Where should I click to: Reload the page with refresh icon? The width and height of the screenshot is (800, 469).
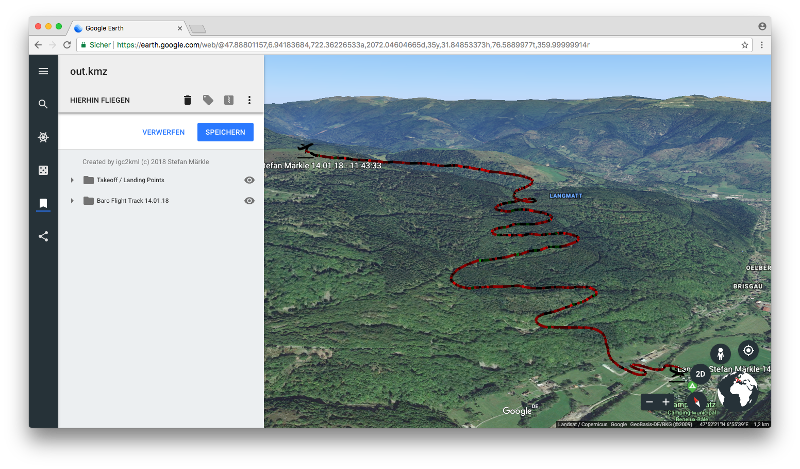(67, 45)
